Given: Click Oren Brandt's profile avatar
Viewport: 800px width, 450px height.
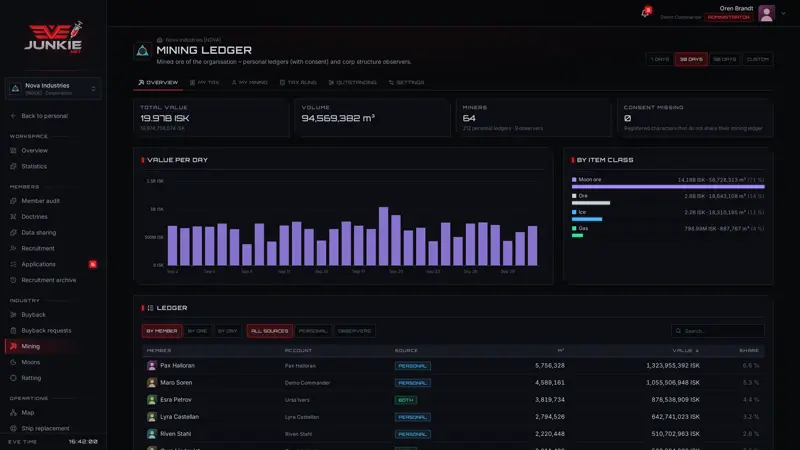Looking at the screenshot, I should [x=766, y=13].
